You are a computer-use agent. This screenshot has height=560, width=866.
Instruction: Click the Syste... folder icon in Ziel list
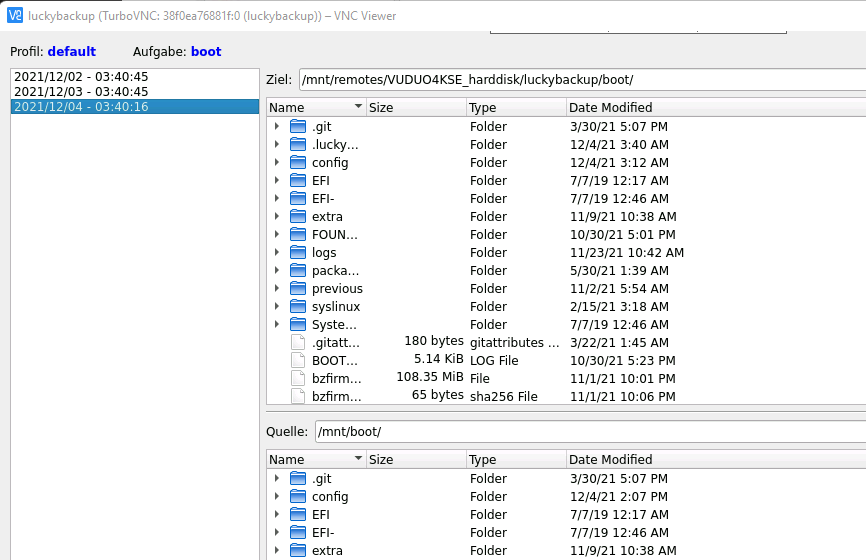click(298, 324)
